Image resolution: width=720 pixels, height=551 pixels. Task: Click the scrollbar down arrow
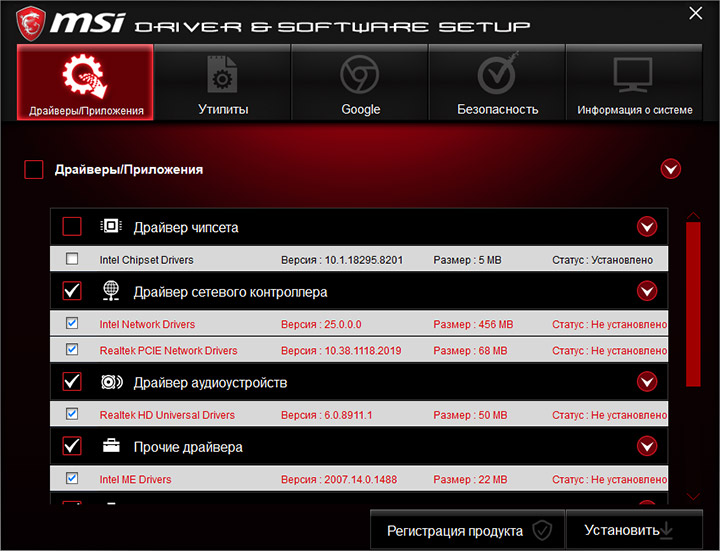point(693,496)
